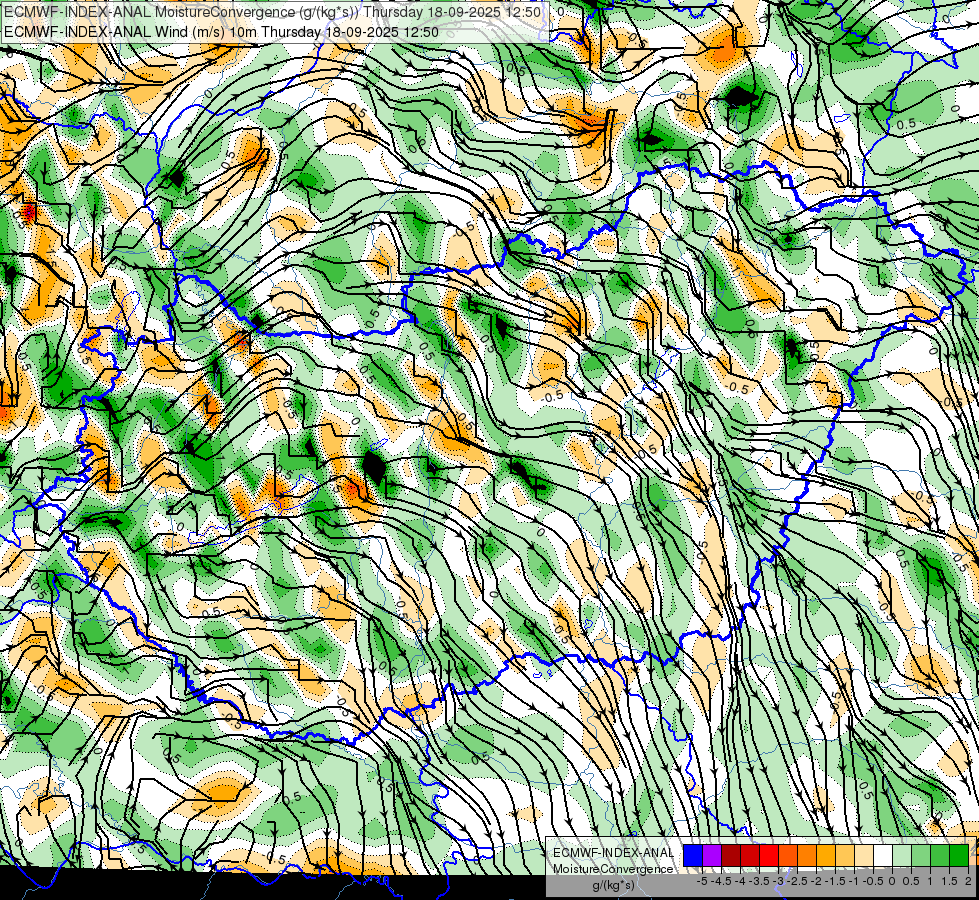Click the legend MoistureConvergence label
The width and height of the screenshot is (979, 900).
(x=613, y=869)
